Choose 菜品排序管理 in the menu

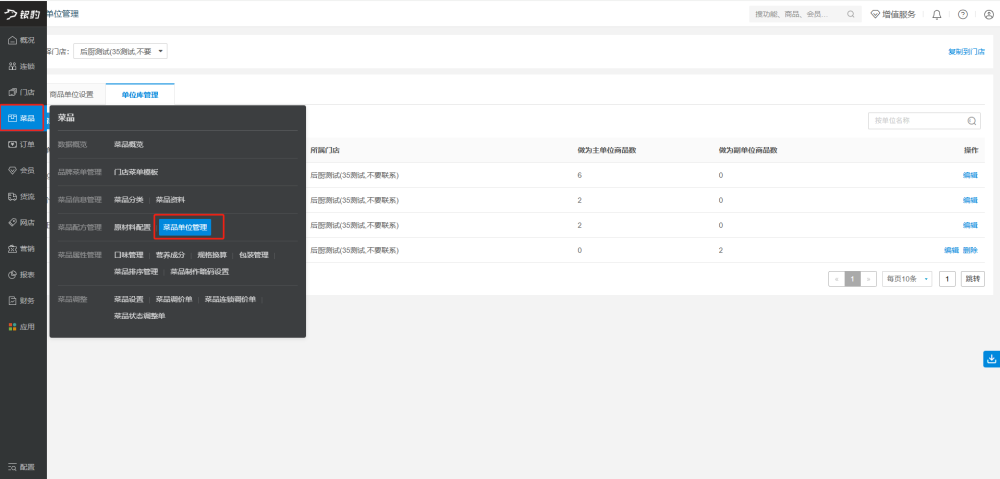pyautogui.click(x=136, y=272)
